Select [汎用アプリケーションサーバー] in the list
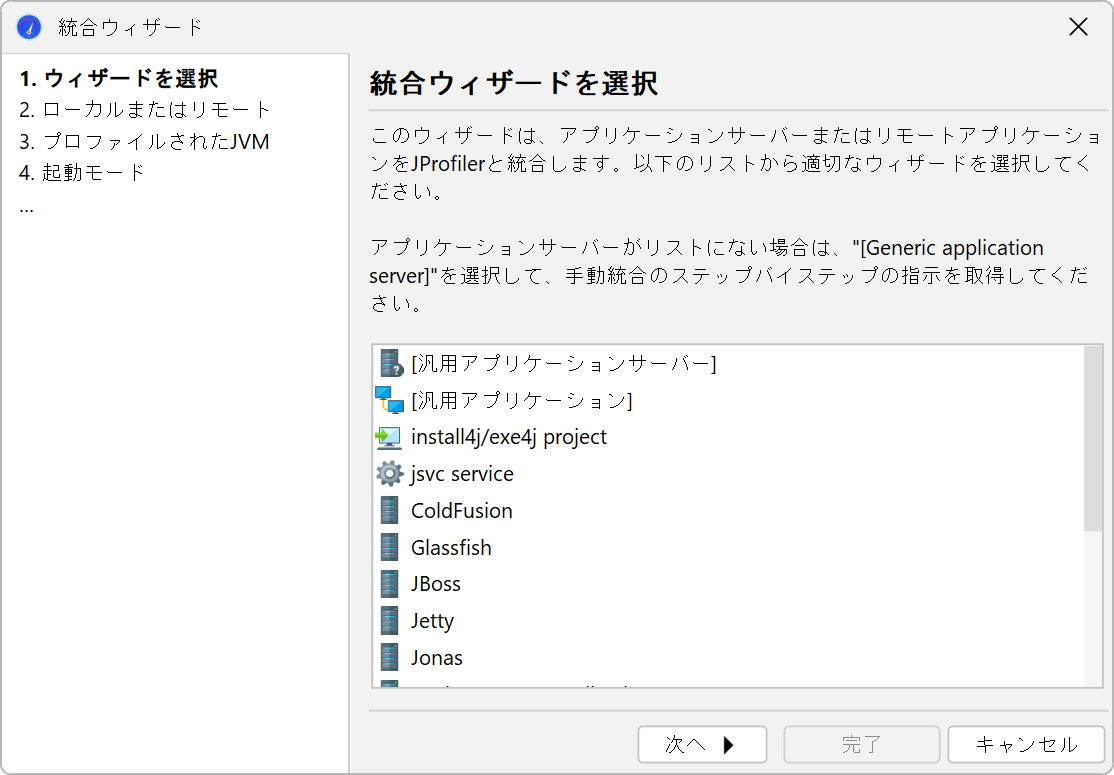 [728, 363]
